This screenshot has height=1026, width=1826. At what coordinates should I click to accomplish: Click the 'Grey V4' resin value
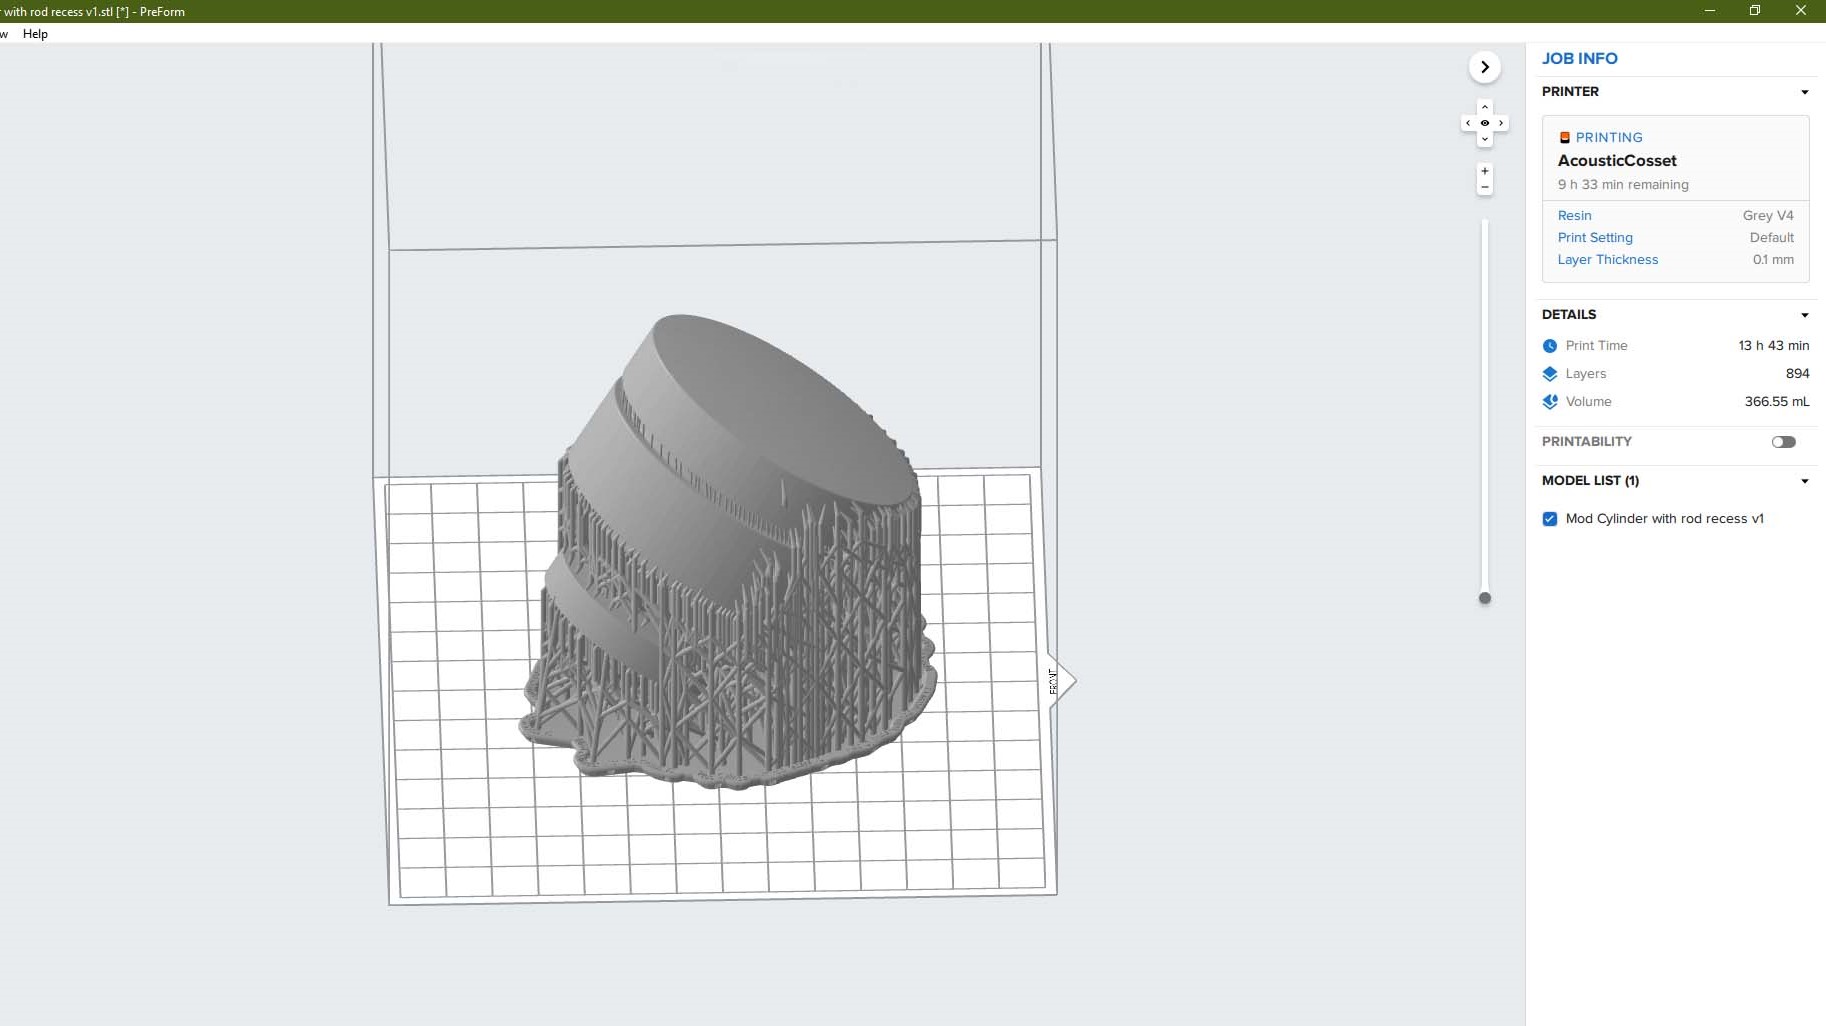click(x=1768, y=215)
